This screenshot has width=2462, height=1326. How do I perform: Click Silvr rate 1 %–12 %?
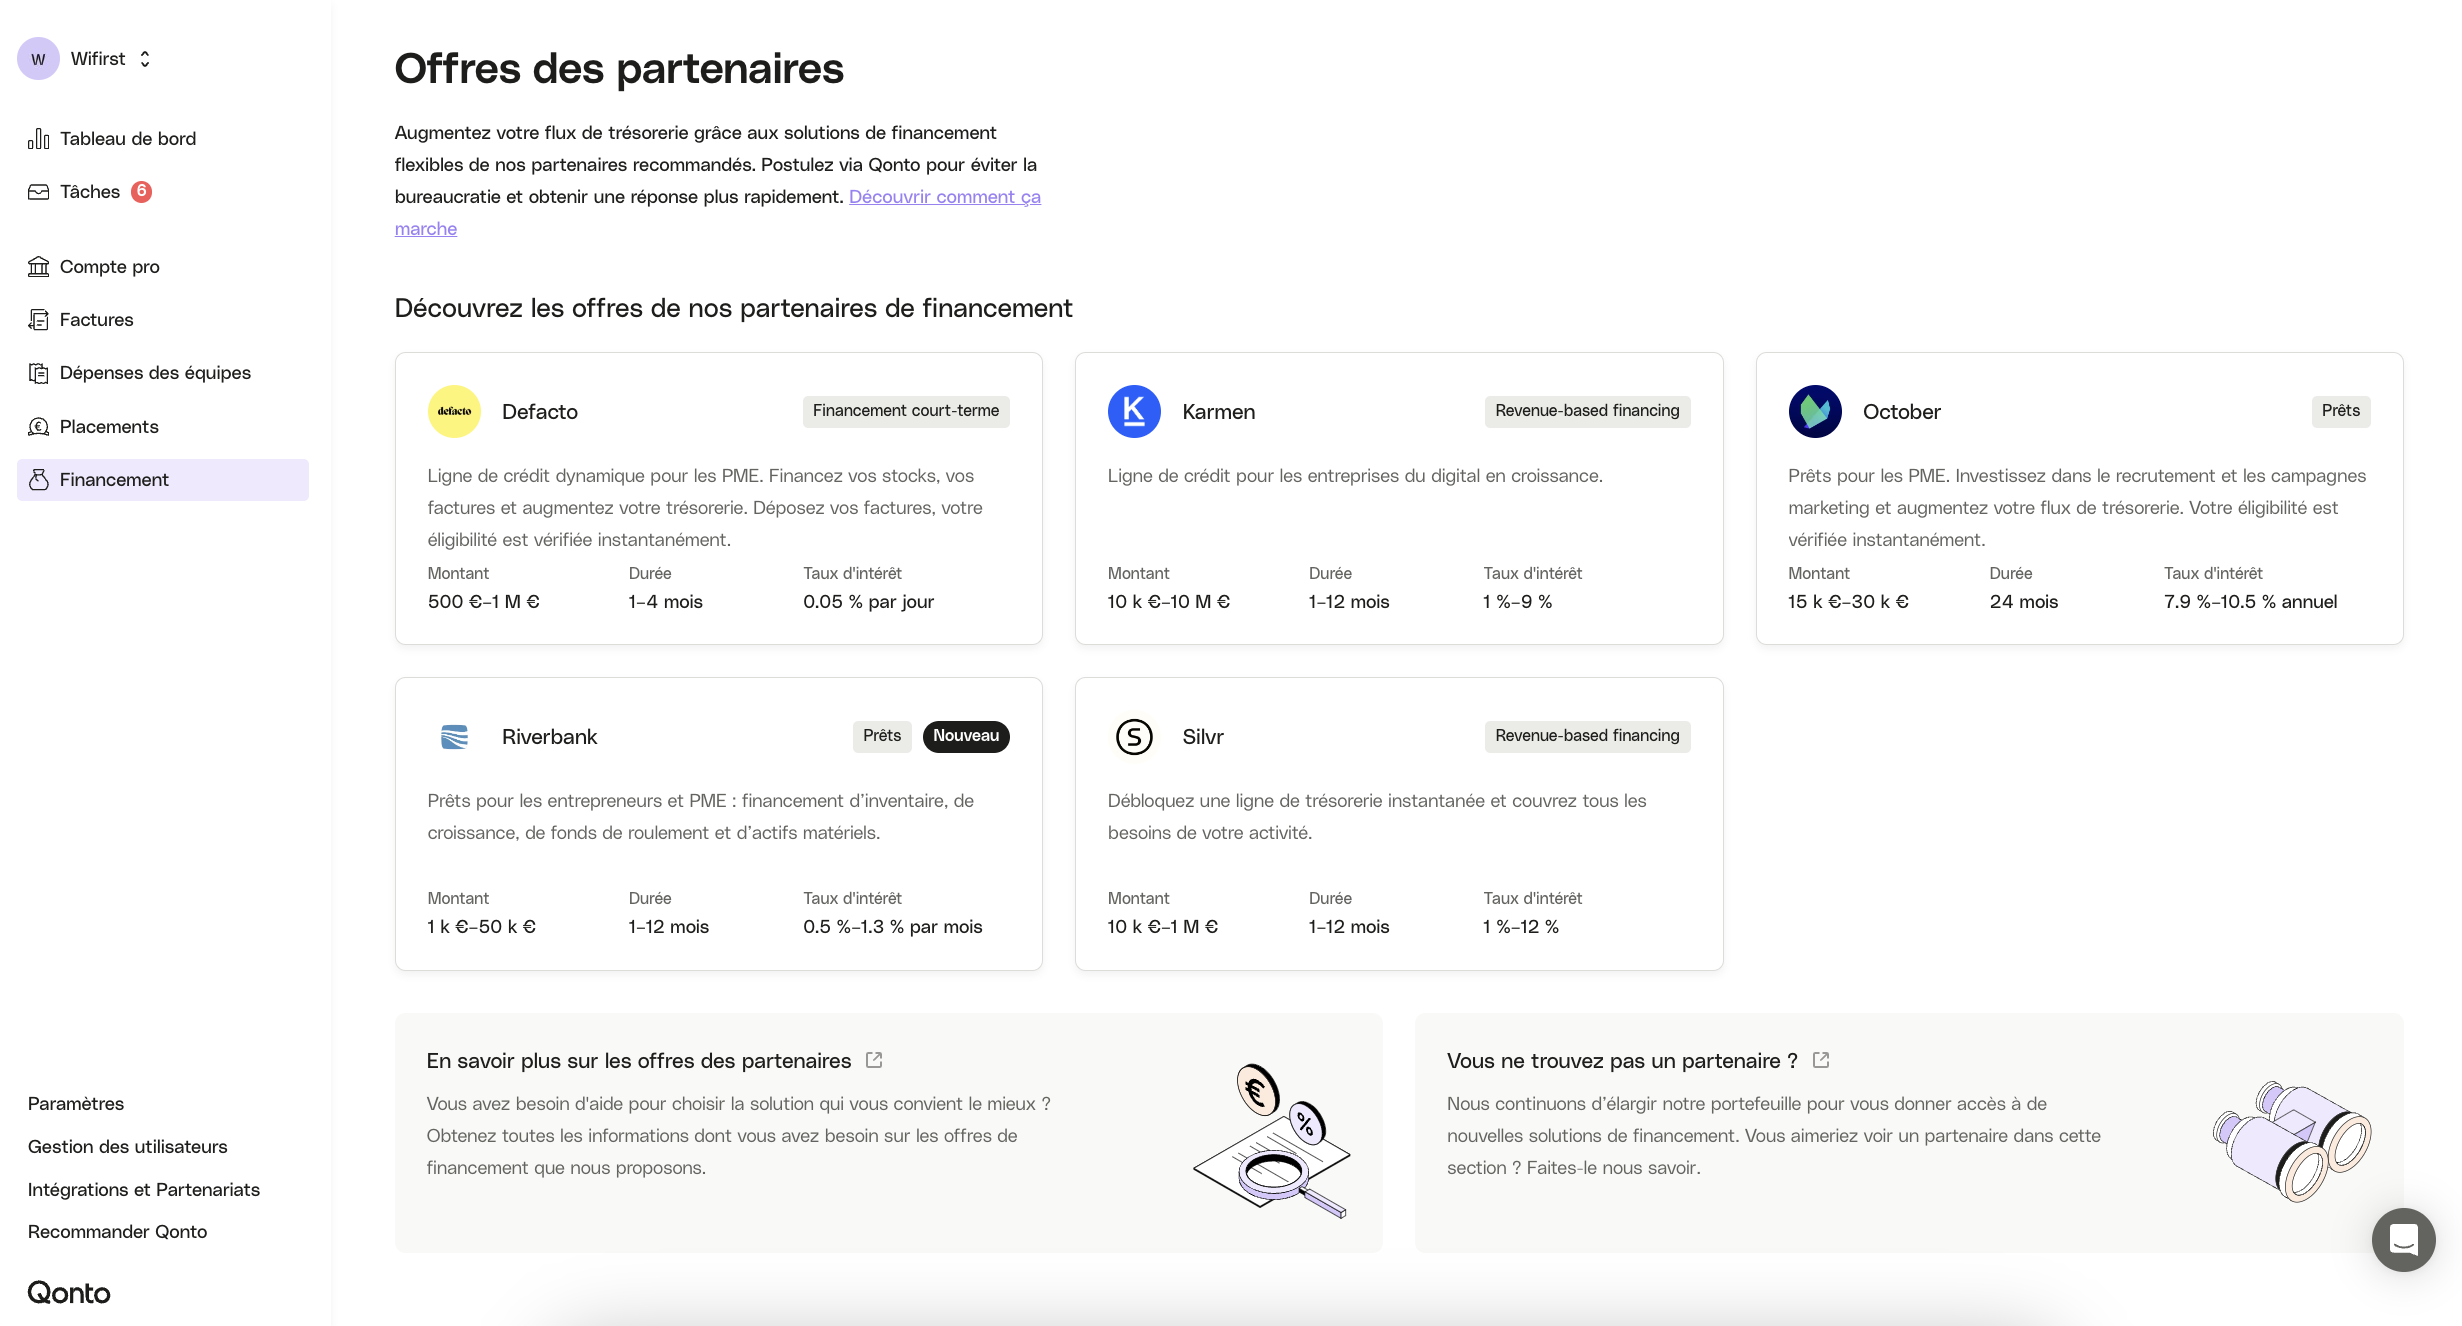pyautogui.click(x=1521, y=927)
